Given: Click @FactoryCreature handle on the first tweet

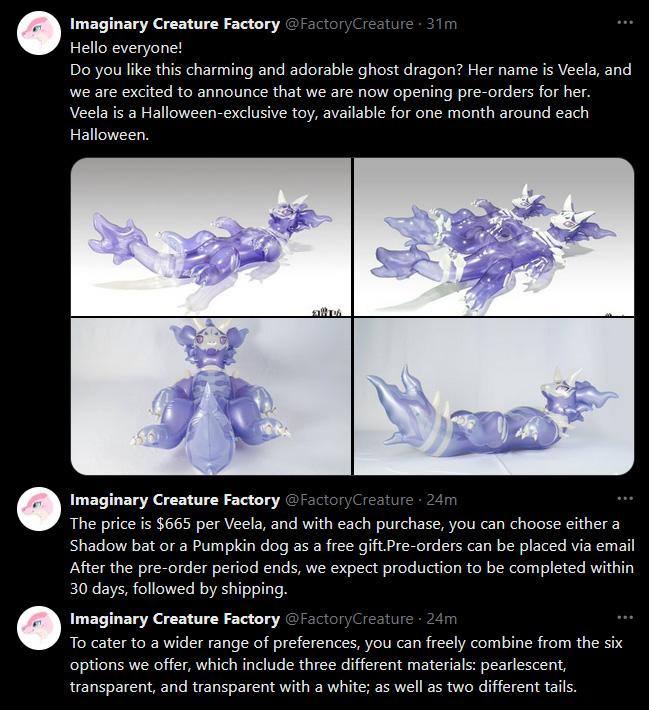Looking at the screenshot, I should (349, 24).
